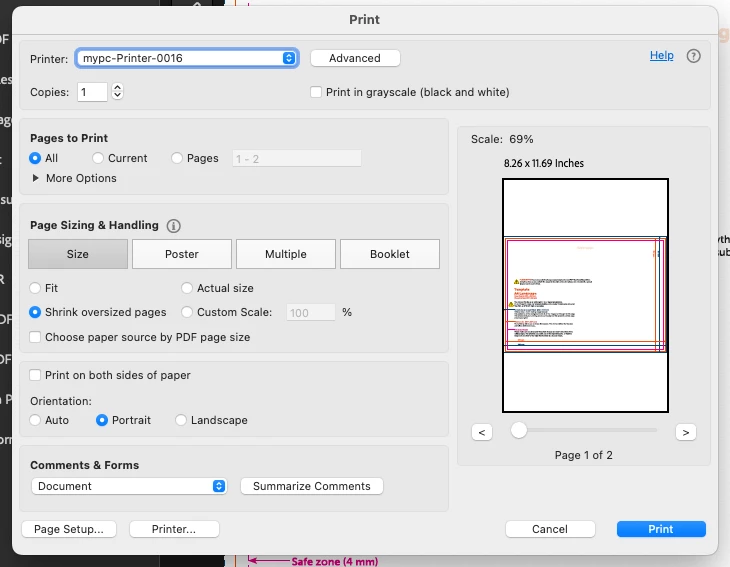Click the blue Print button

(x=661, y=529)
